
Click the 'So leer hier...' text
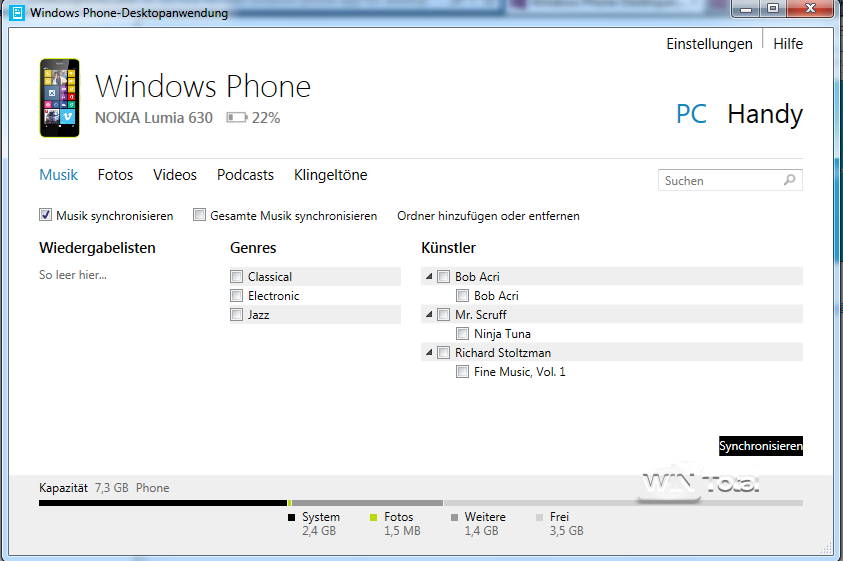tap(73, 275)
